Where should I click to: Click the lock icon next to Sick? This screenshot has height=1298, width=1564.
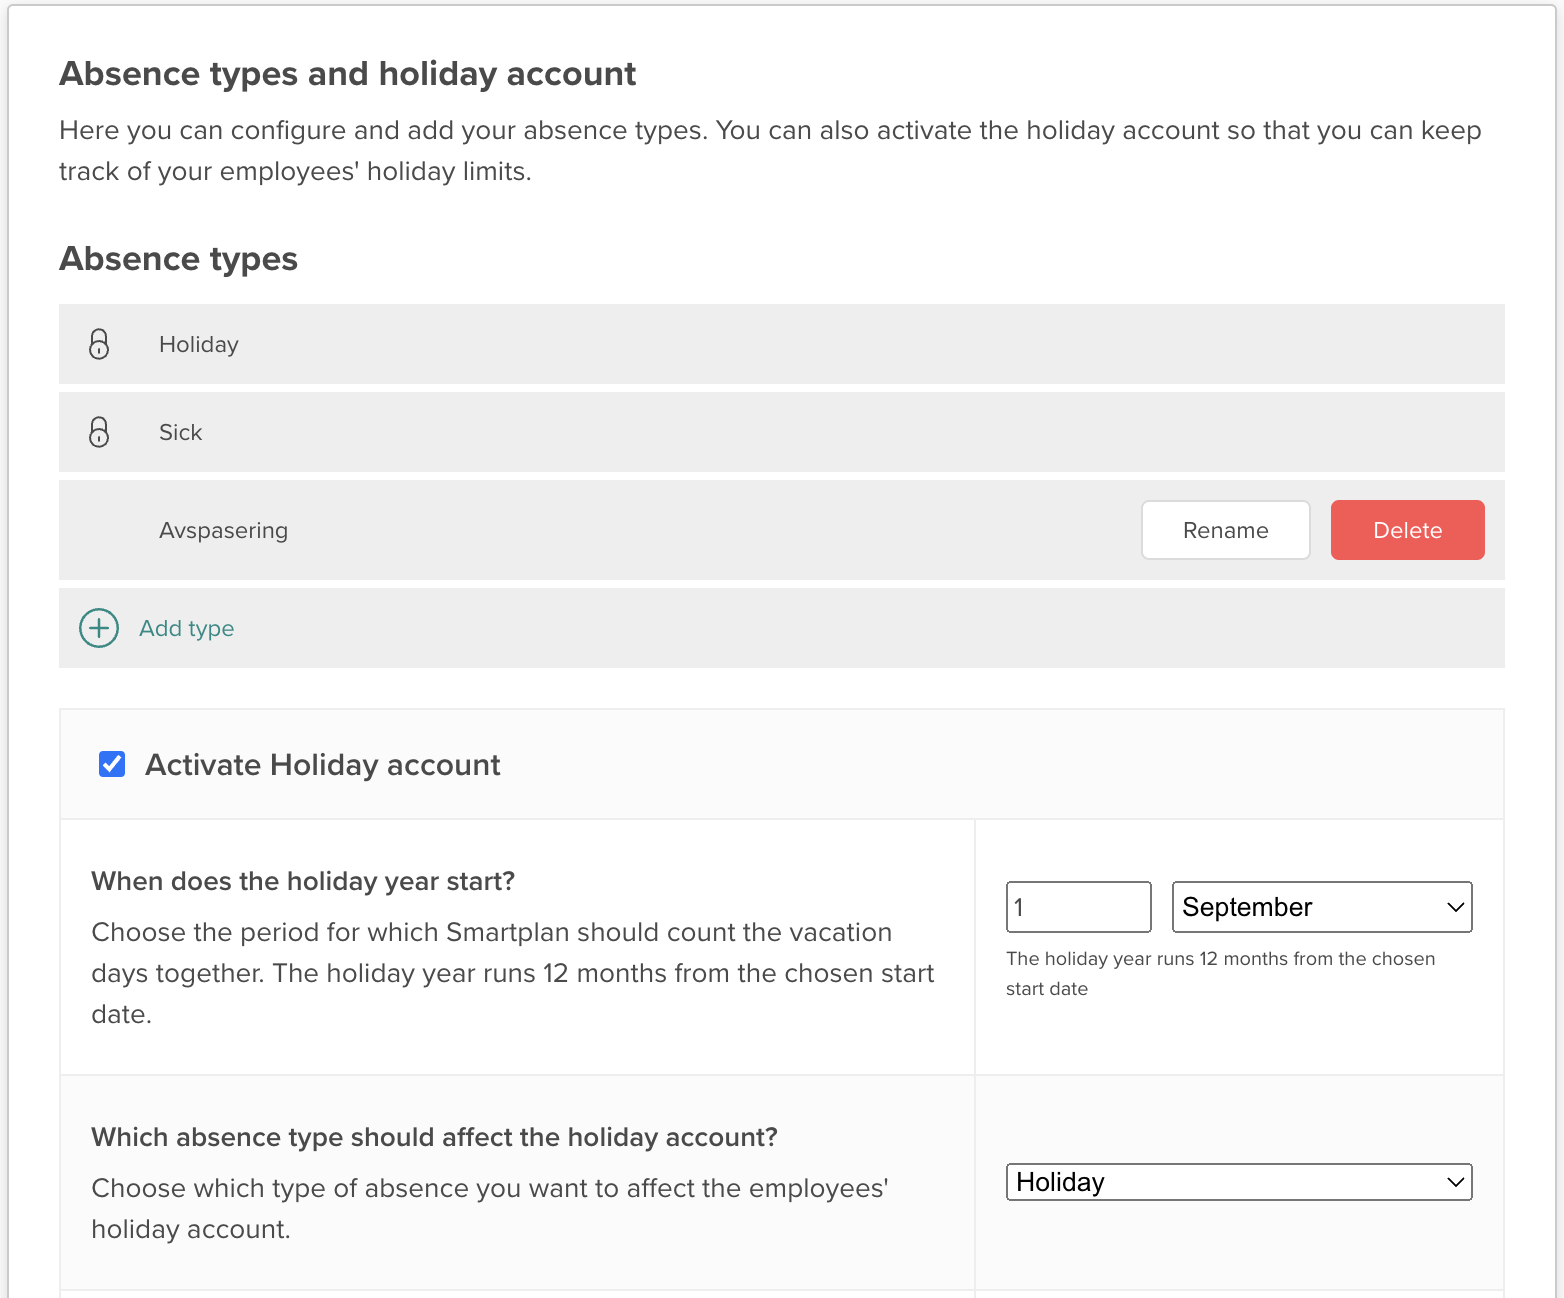(x=98, y=432)
